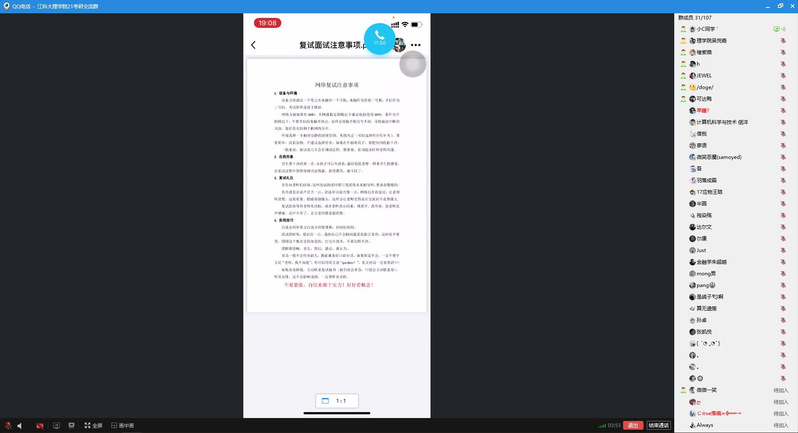Select member JEWEL in the list

pos(704,75)
